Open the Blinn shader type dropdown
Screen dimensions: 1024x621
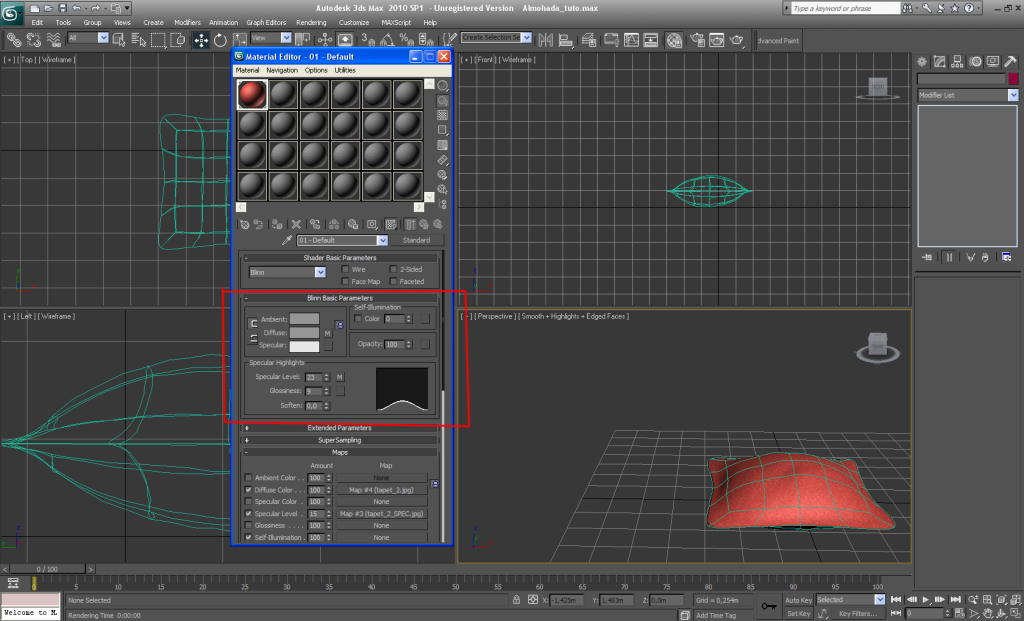(x=287, y=272)
